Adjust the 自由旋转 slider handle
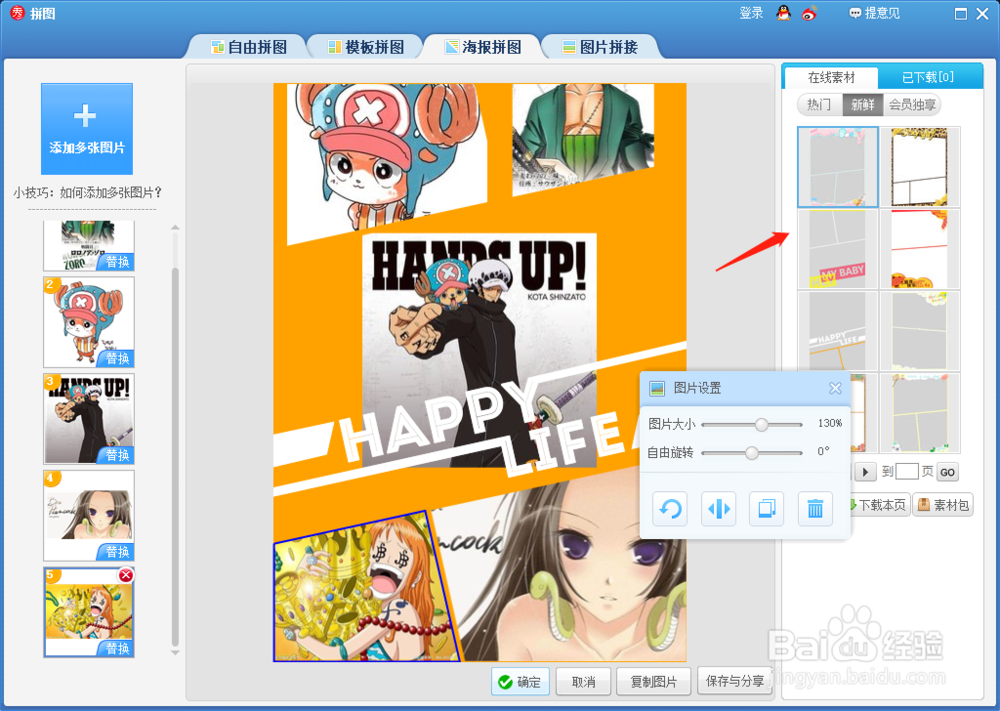Screen dimensions: 1000x711 pyautogui.click(x=752, y=453)
